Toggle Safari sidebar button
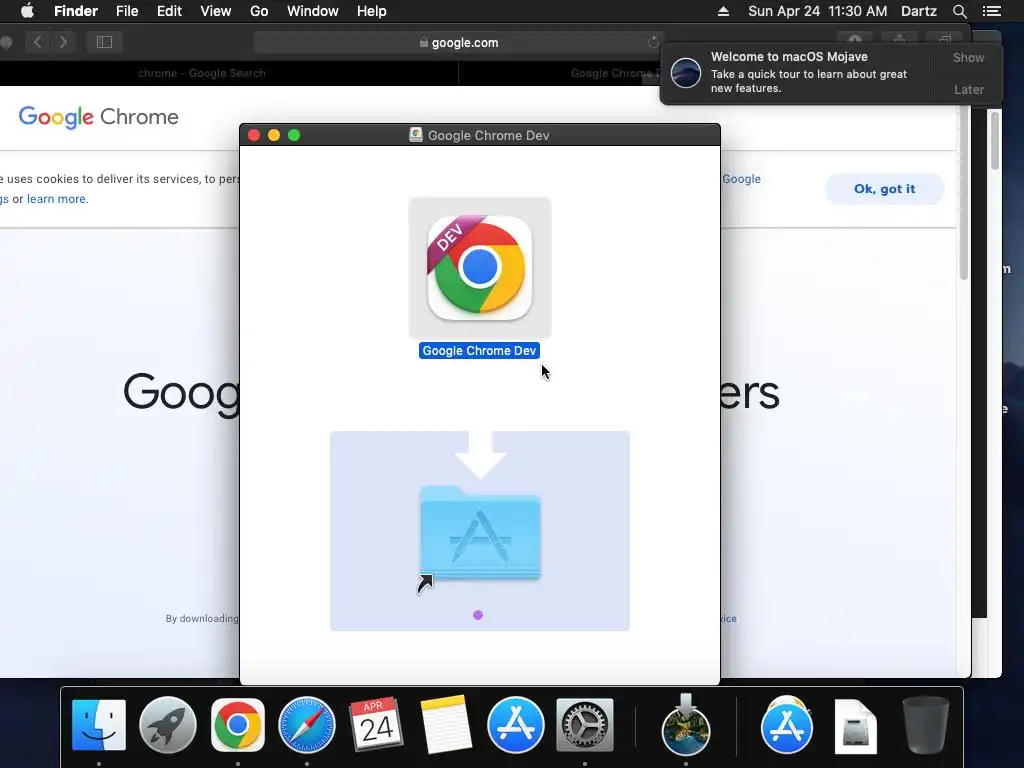1024x768 pixels. 104,42
